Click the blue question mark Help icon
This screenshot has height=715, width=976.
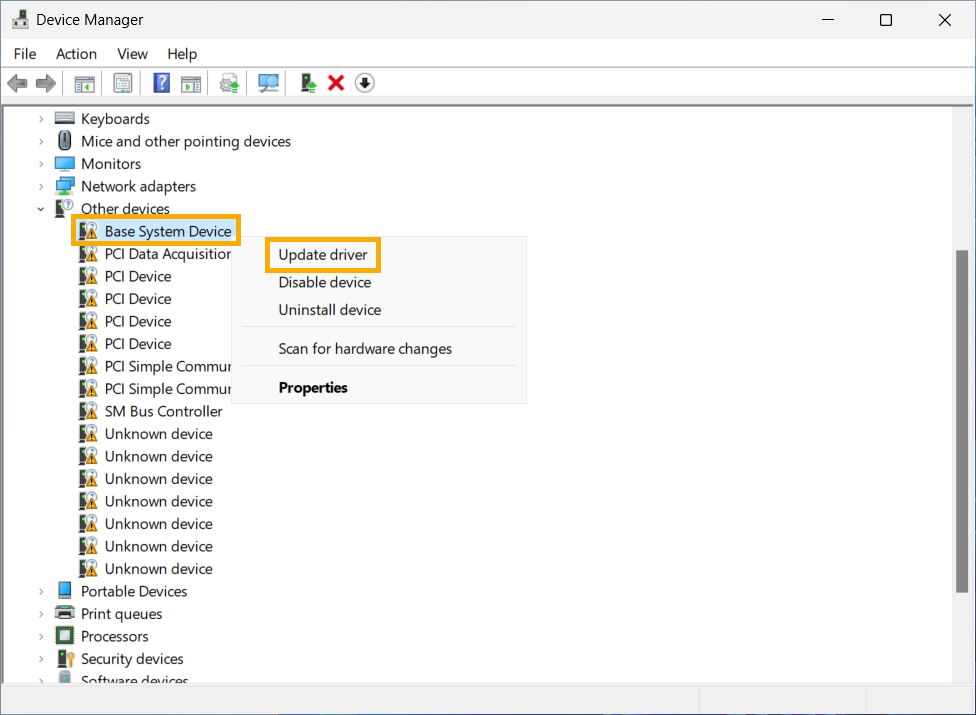pyautogui.click(x=161, y=83)
